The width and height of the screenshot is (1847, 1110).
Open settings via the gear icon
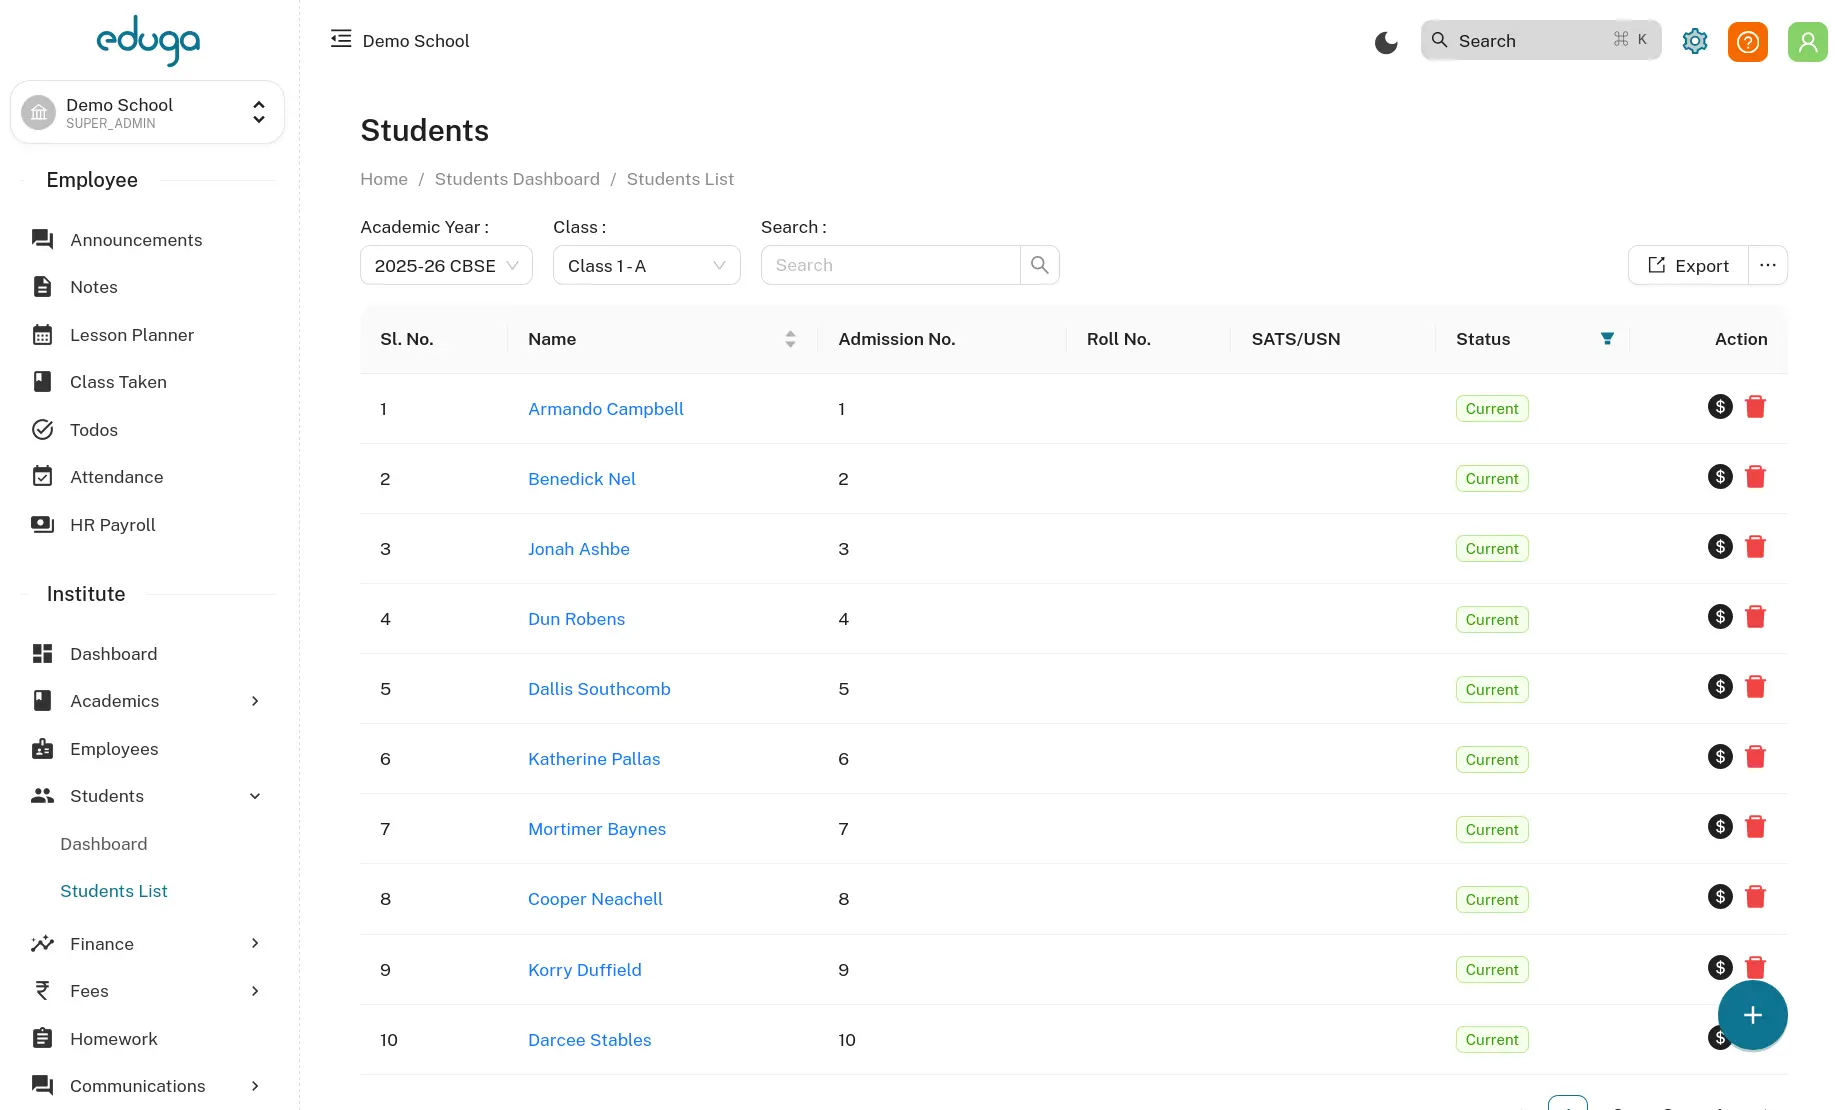1695,41
